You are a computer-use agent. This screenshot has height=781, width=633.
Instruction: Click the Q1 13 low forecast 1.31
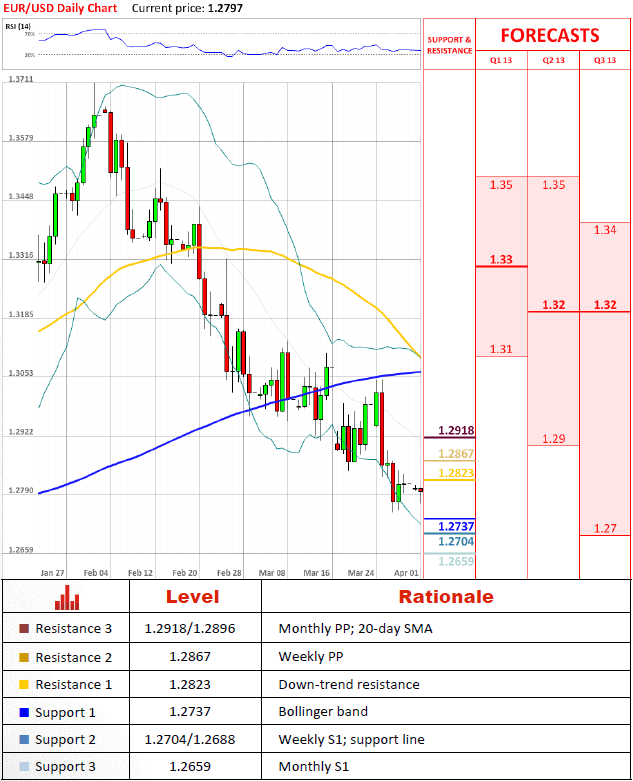[501, 349]
